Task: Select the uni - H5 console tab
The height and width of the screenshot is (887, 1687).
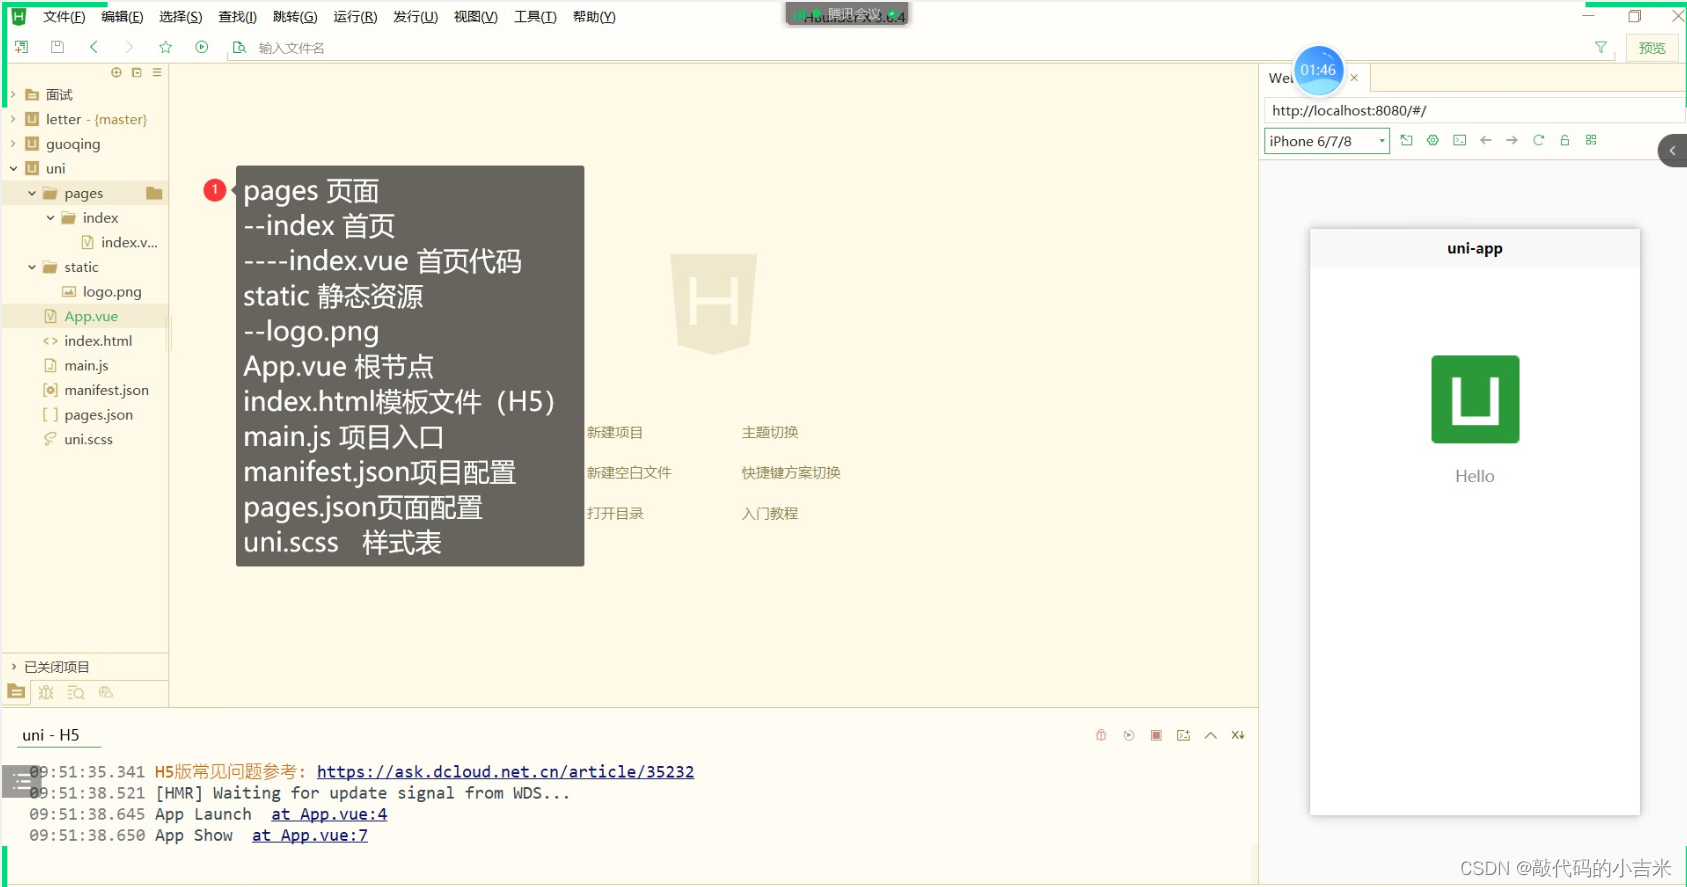Action: (51, 735)
